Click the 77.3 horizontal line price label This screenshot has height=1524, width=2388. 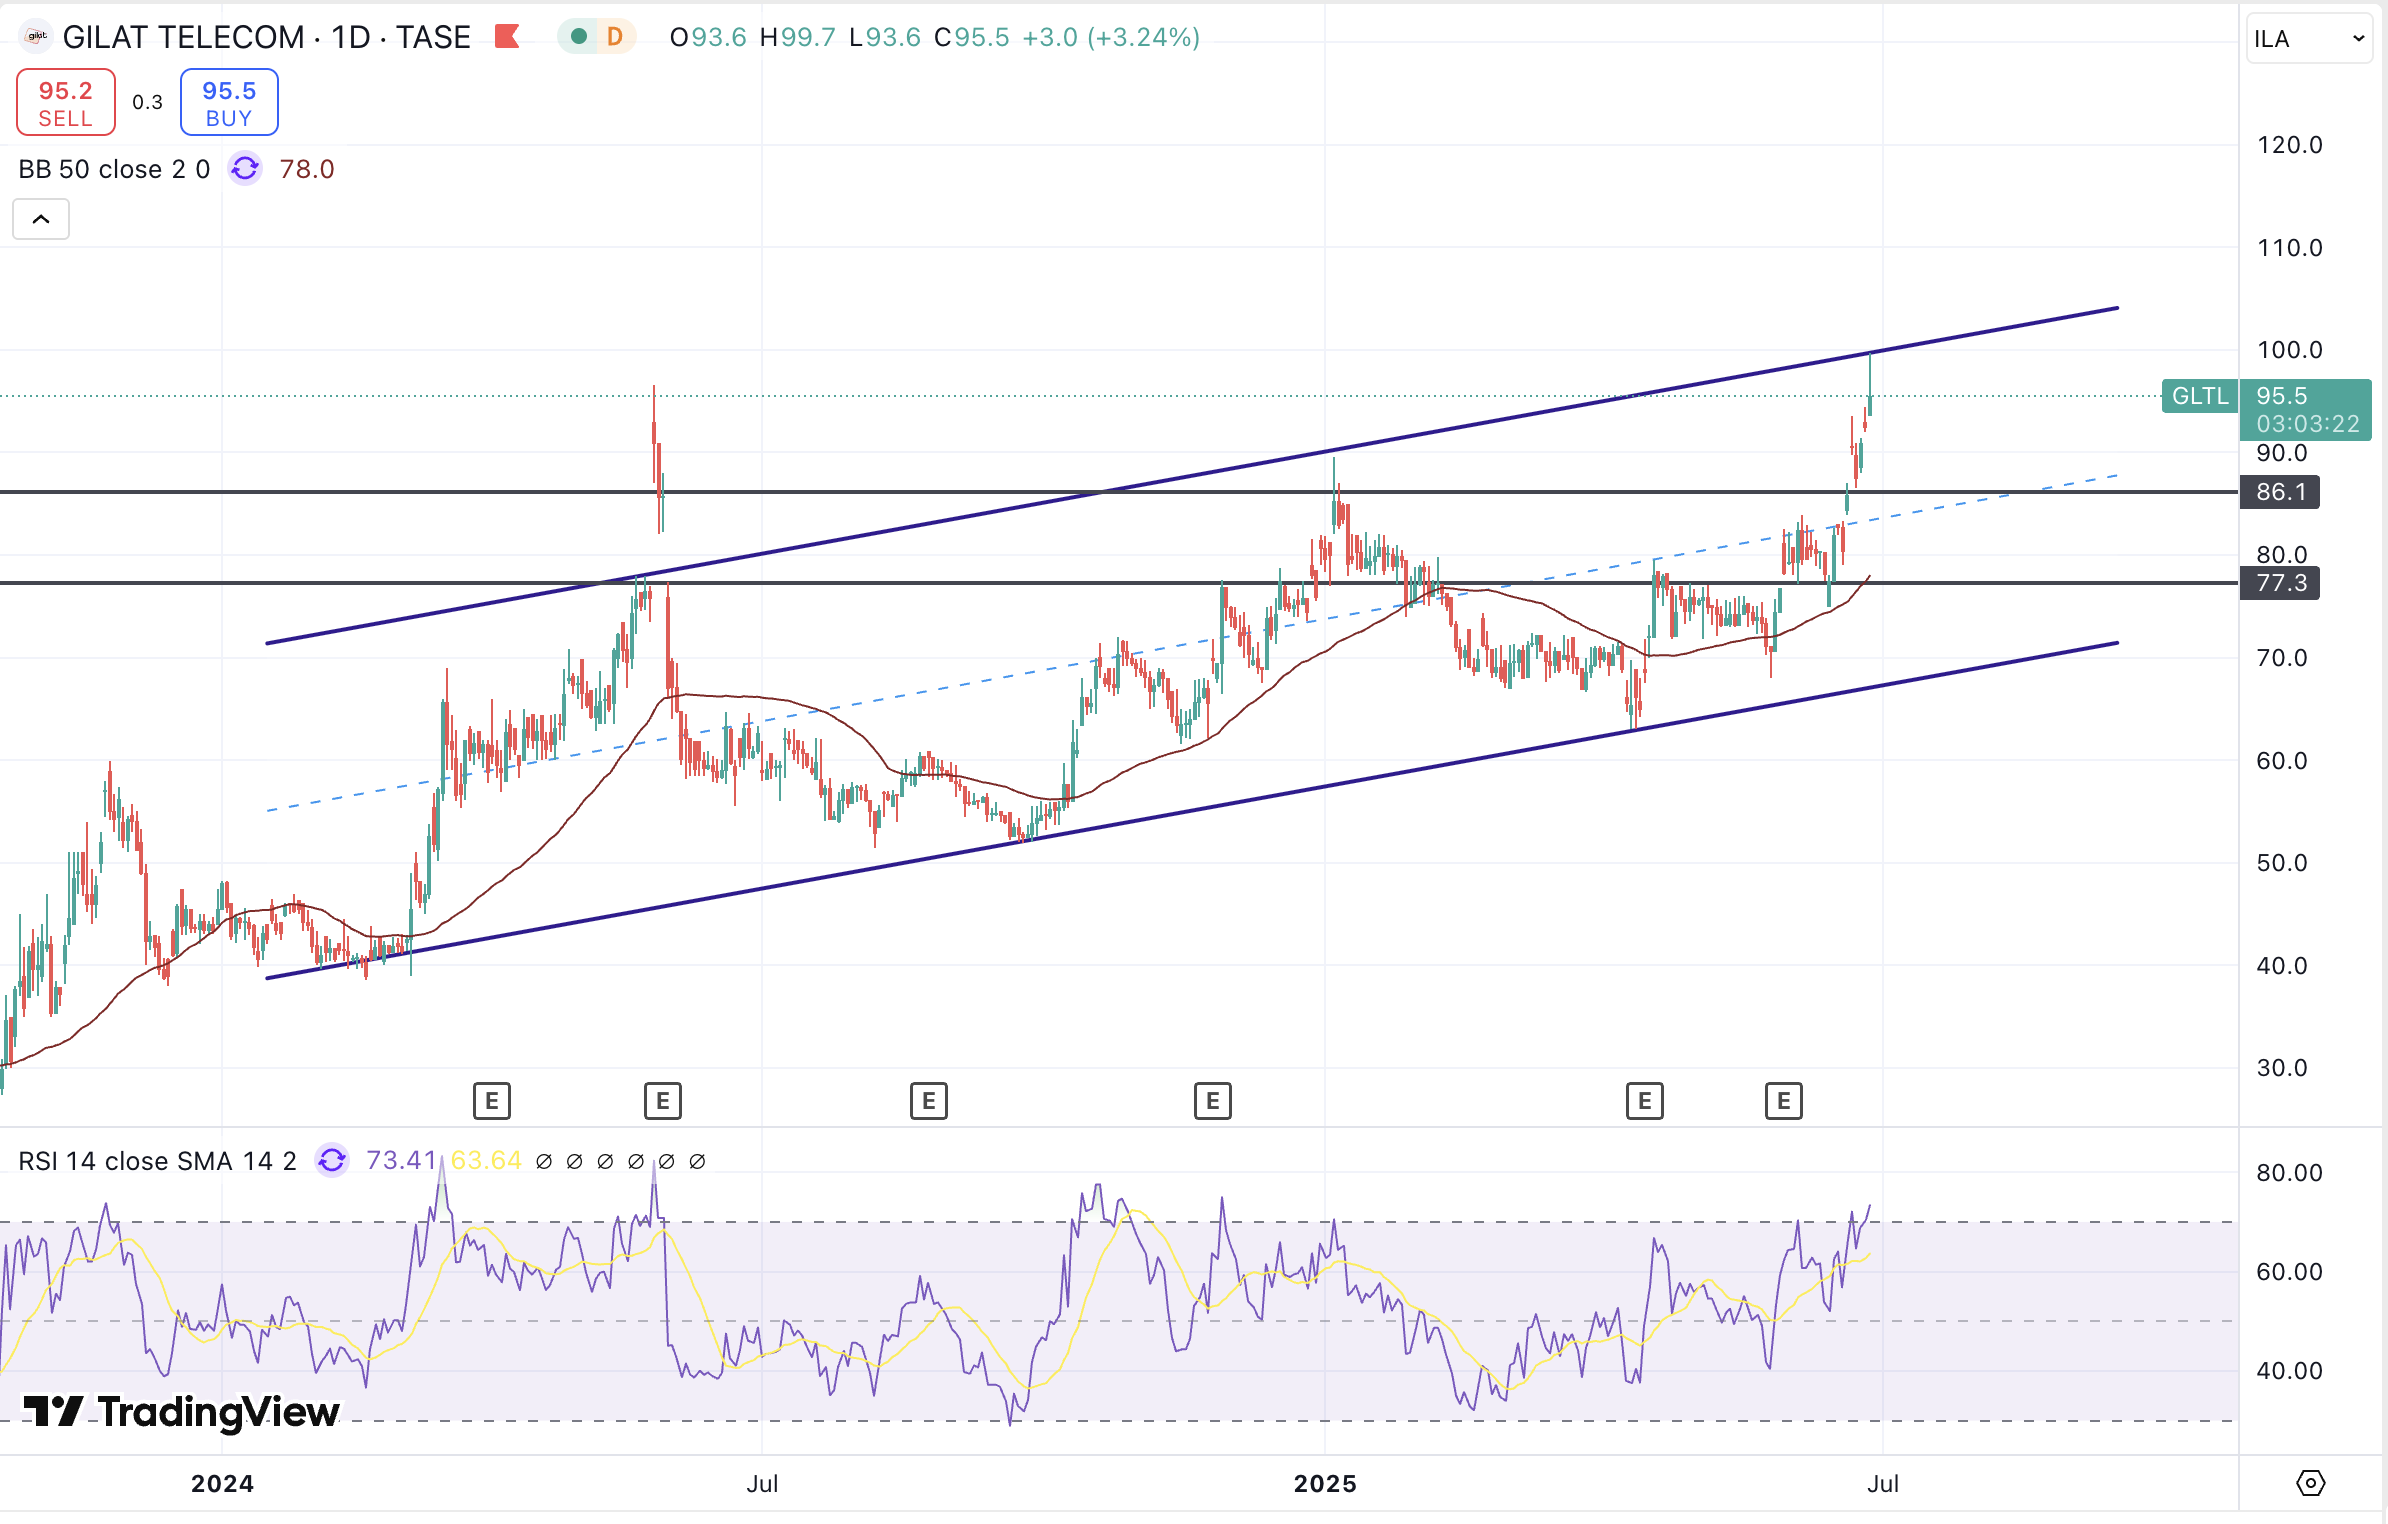pyautogui.click(x=2280, y=583)
